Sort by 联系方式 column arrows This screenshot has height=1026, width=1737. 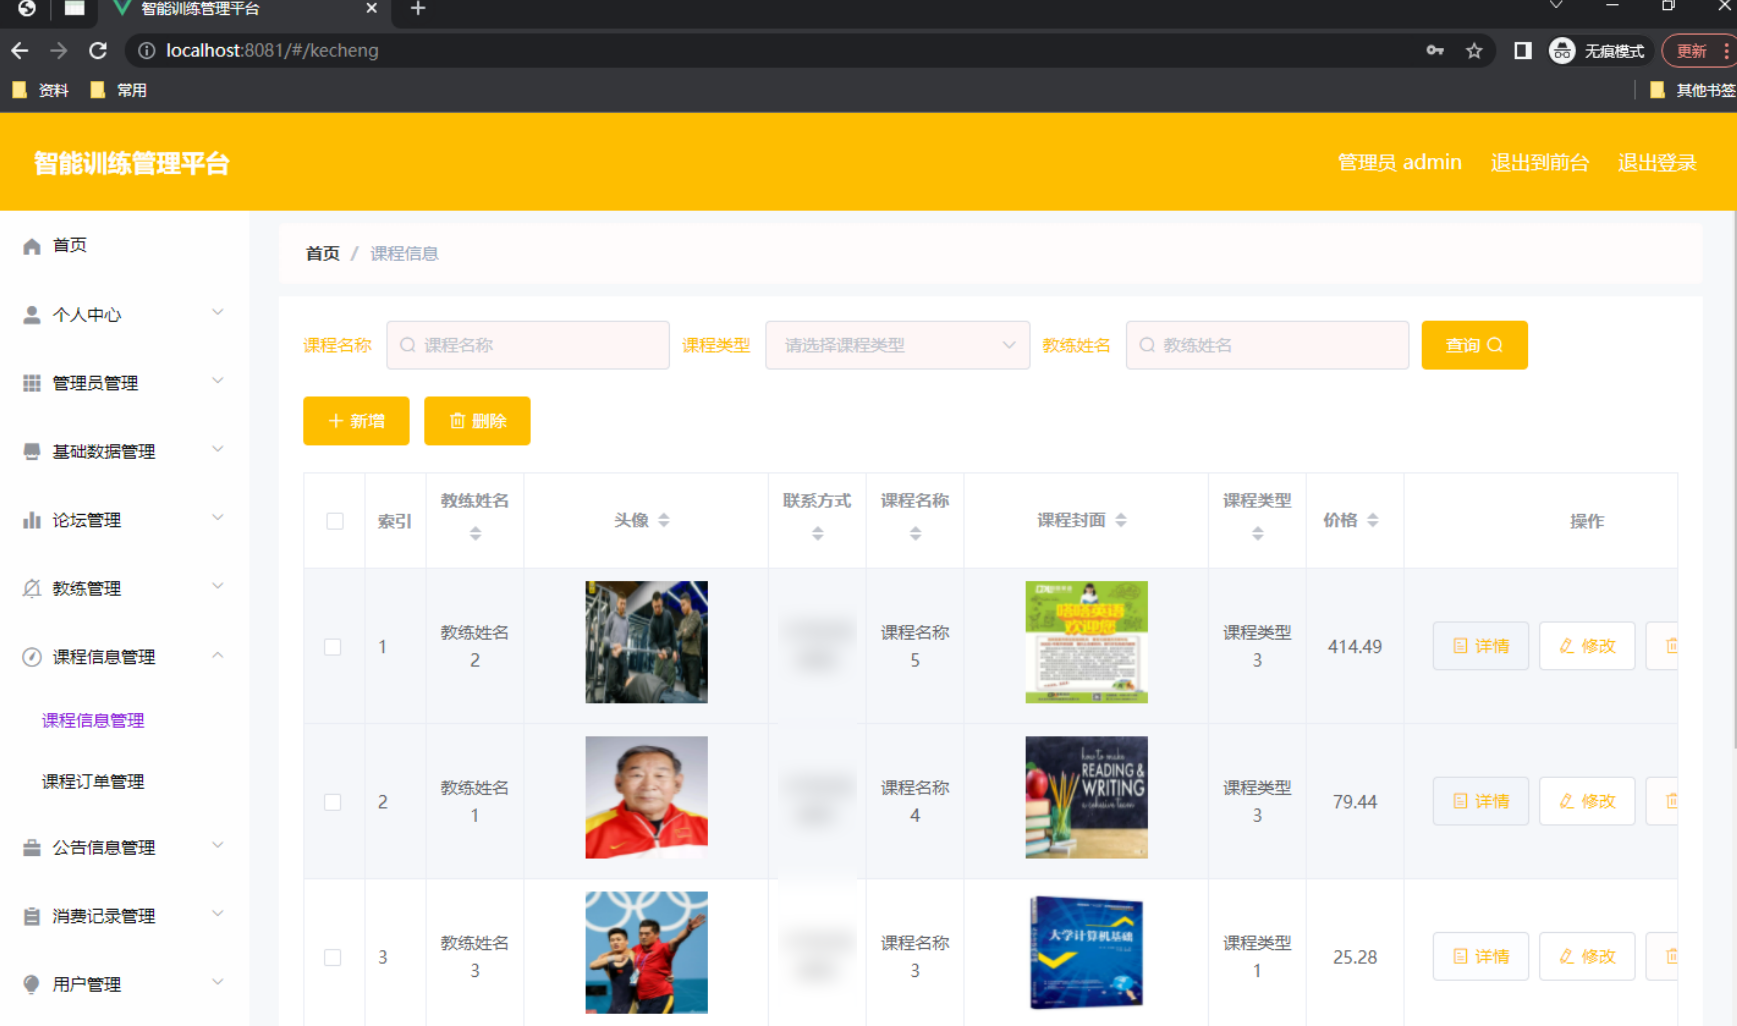click(x=817, y=534)
